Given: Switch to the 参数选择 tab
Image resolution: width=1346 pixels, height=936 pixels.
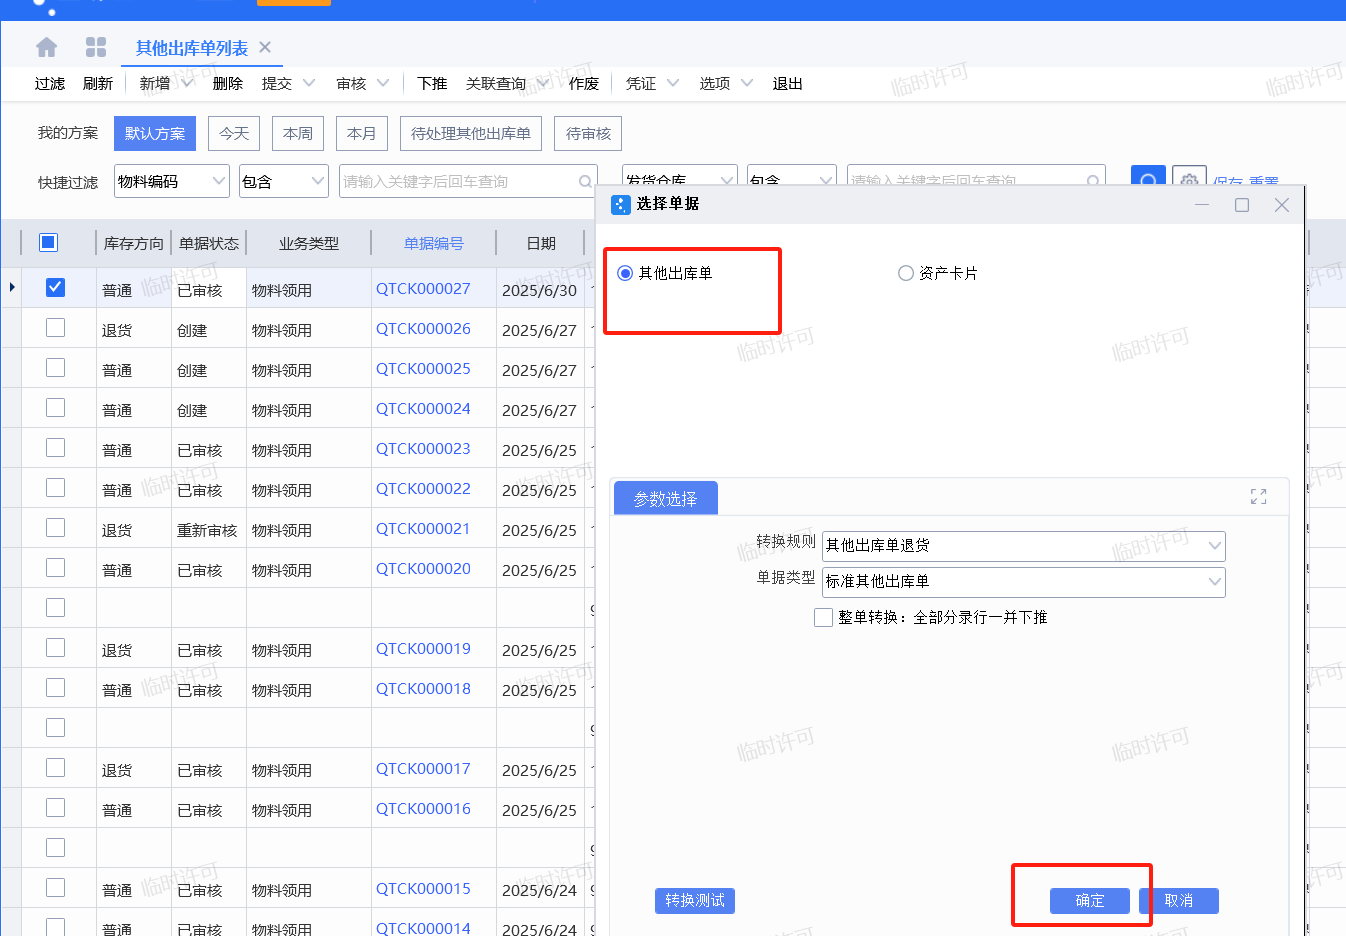Looking at the screenshot, I should (665, 498).
